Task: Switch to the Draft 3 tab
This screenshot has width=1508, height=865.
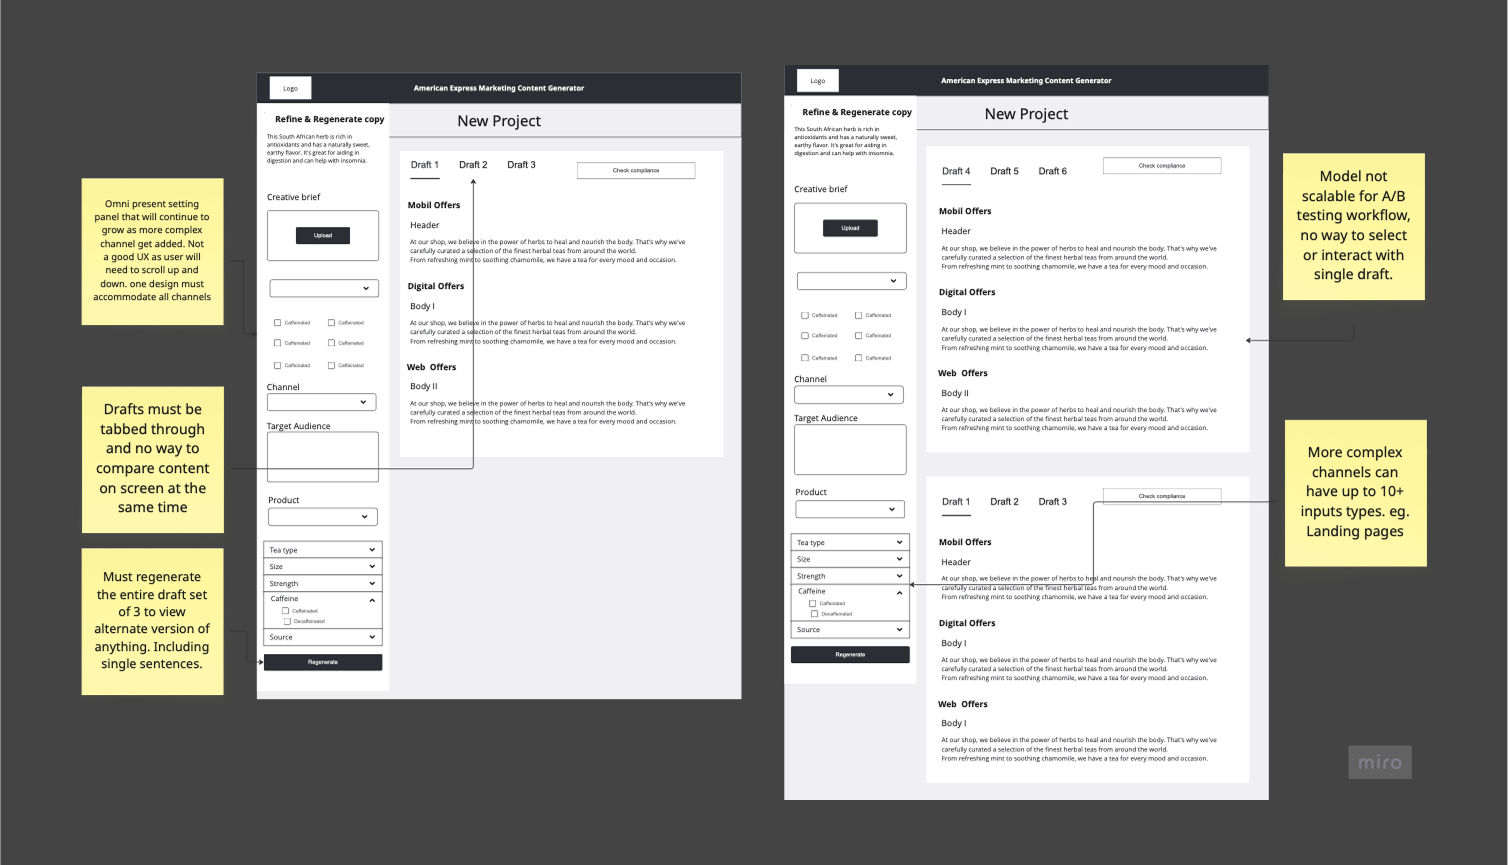Action: pyautogui.click(x=521, y=164)
